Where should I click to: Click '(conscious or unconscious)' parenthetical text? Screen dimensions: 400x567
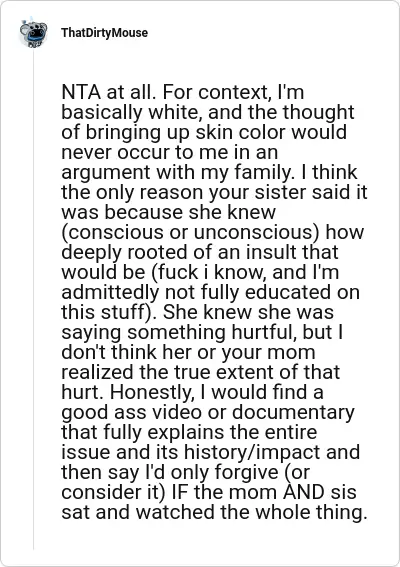click(x=190, y=232)
